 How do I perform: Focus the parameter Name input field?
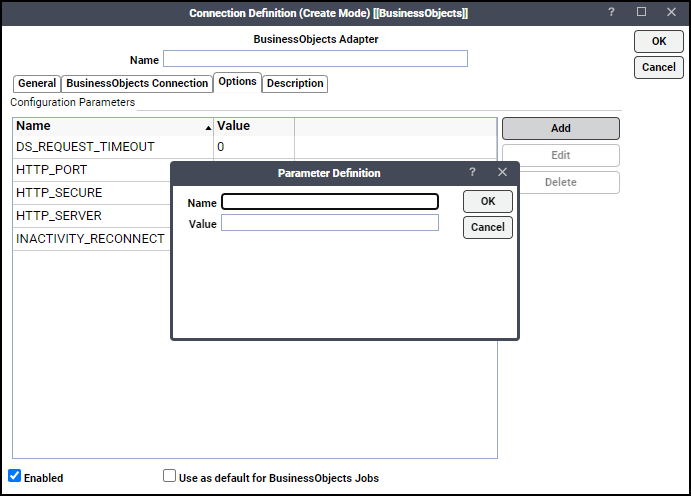[330, 202]
